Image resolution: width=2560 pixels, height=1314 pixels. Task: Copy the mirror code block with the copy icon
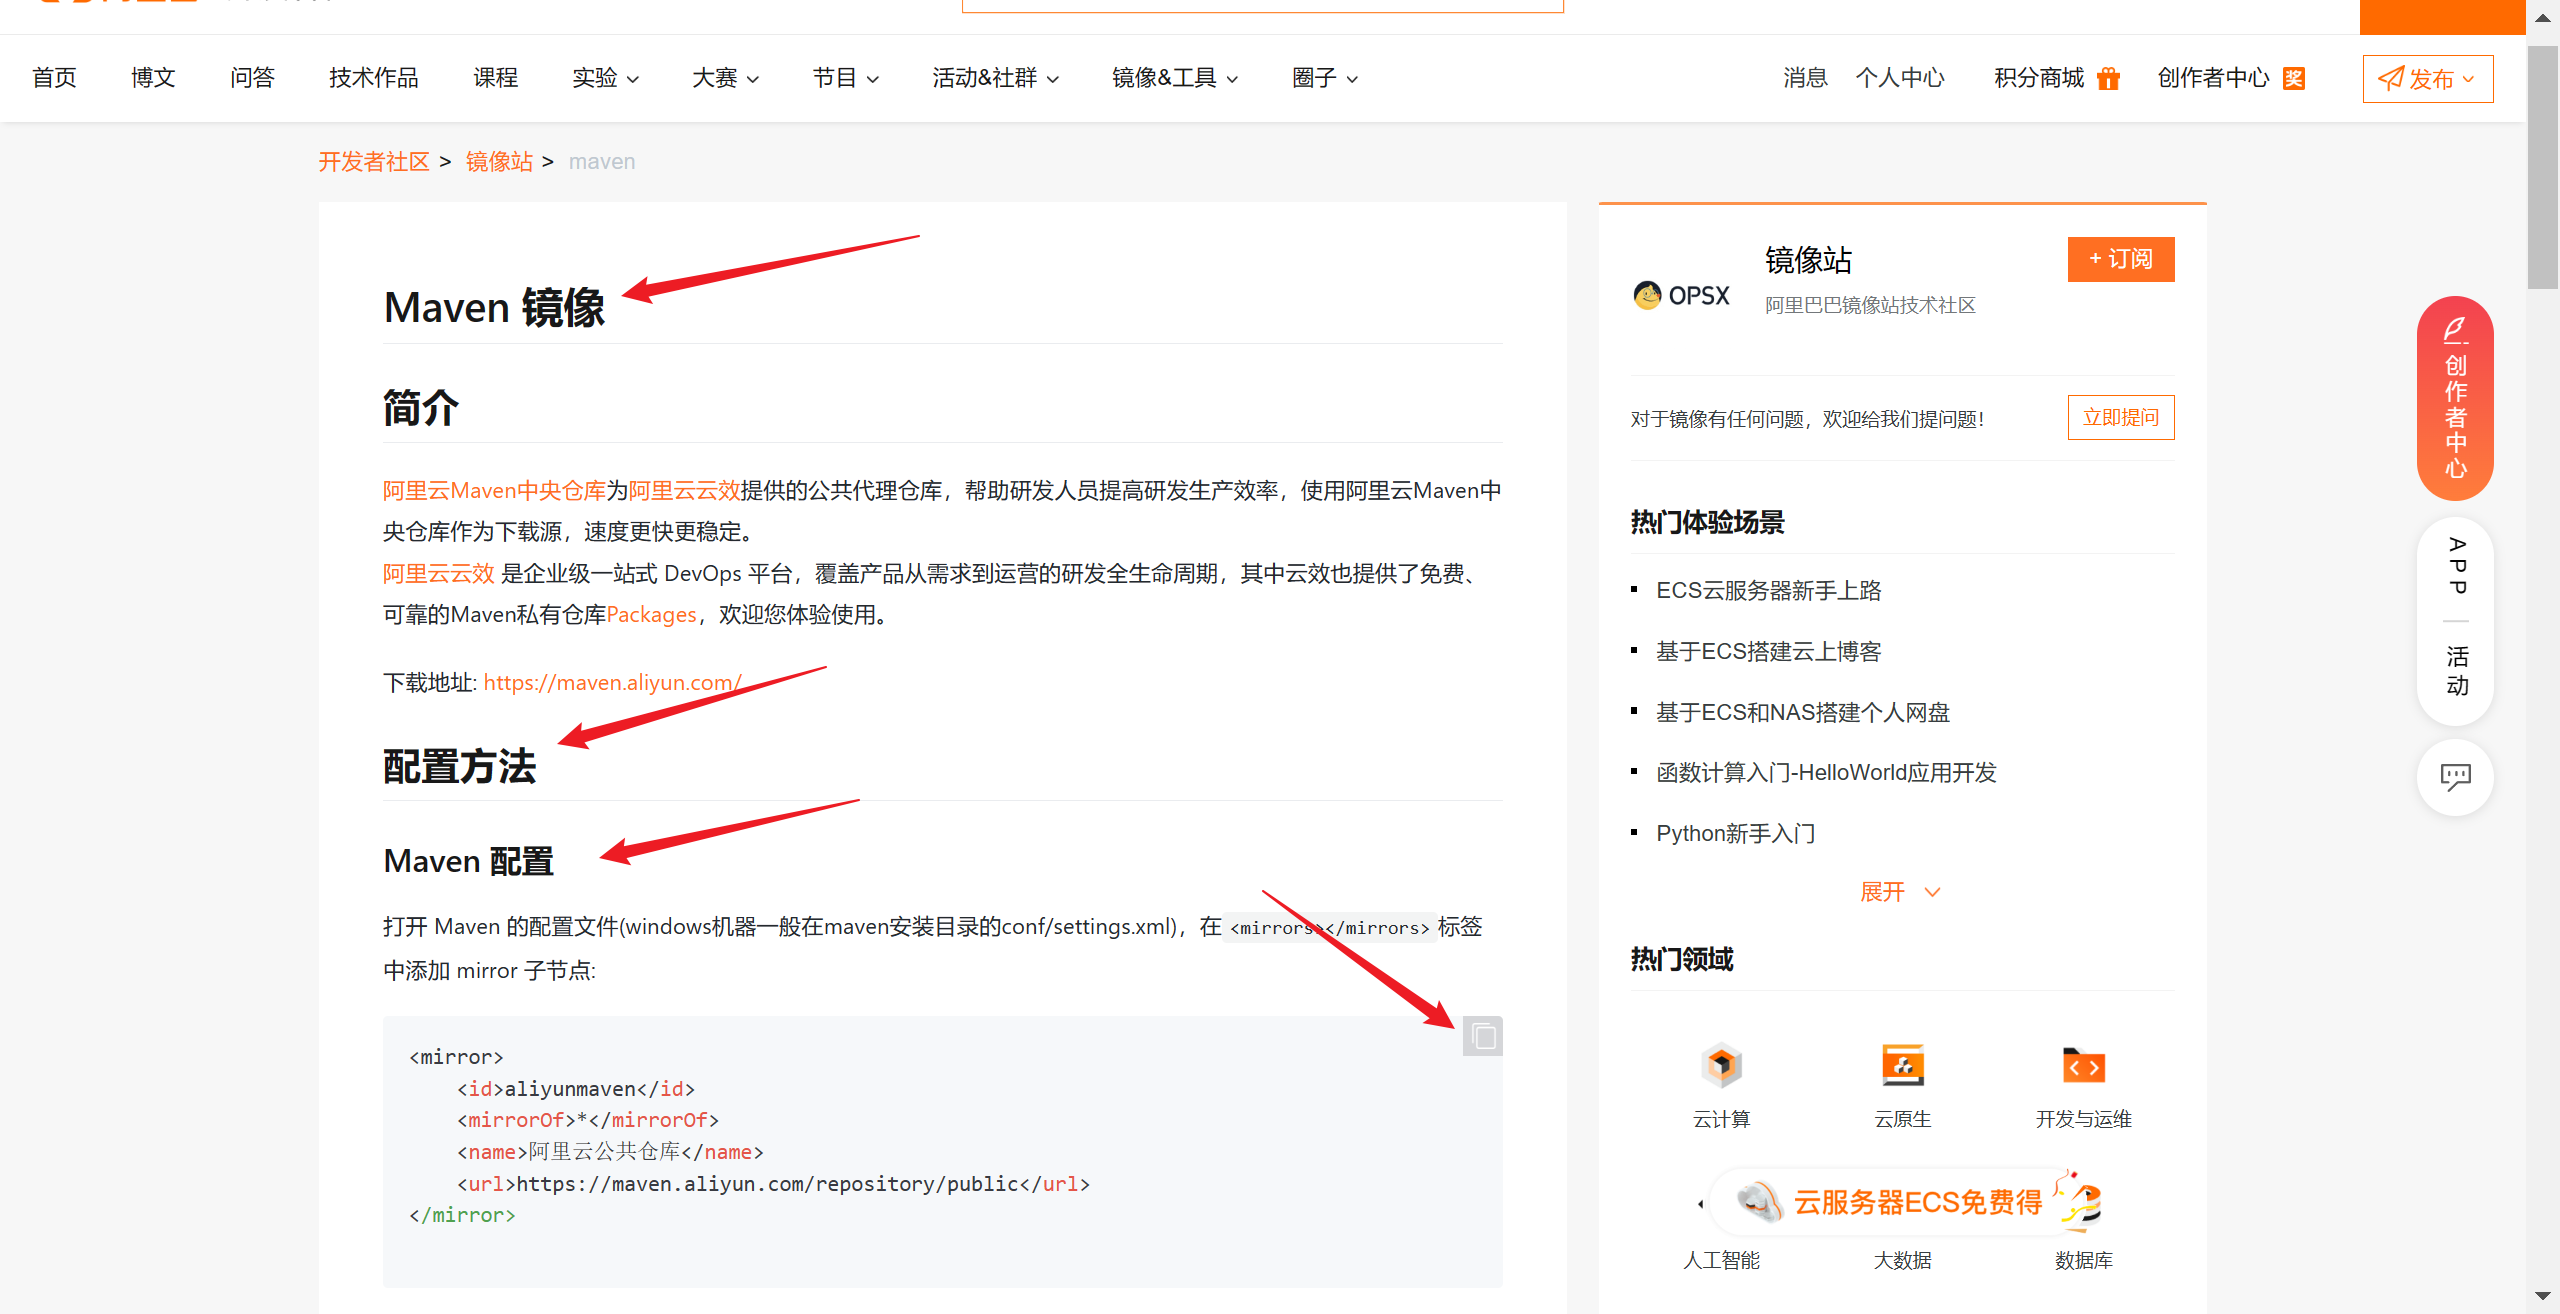1483,1036
